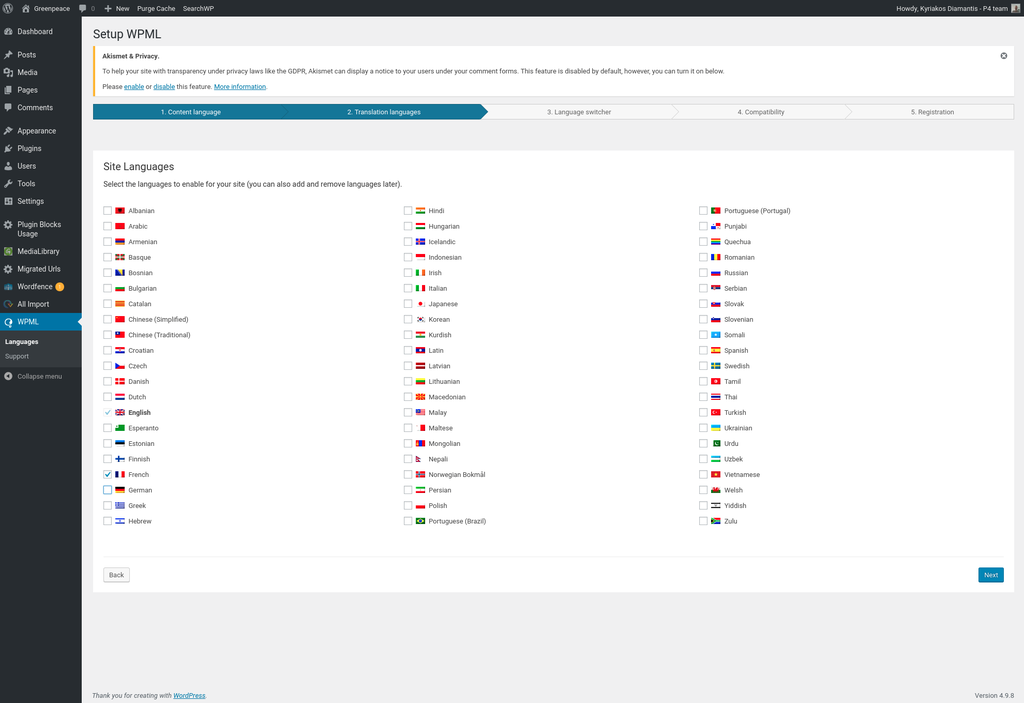Click the plus New icon in the admin bar
This screenshot has width=1024, height=703.
[x=108, y=8]
